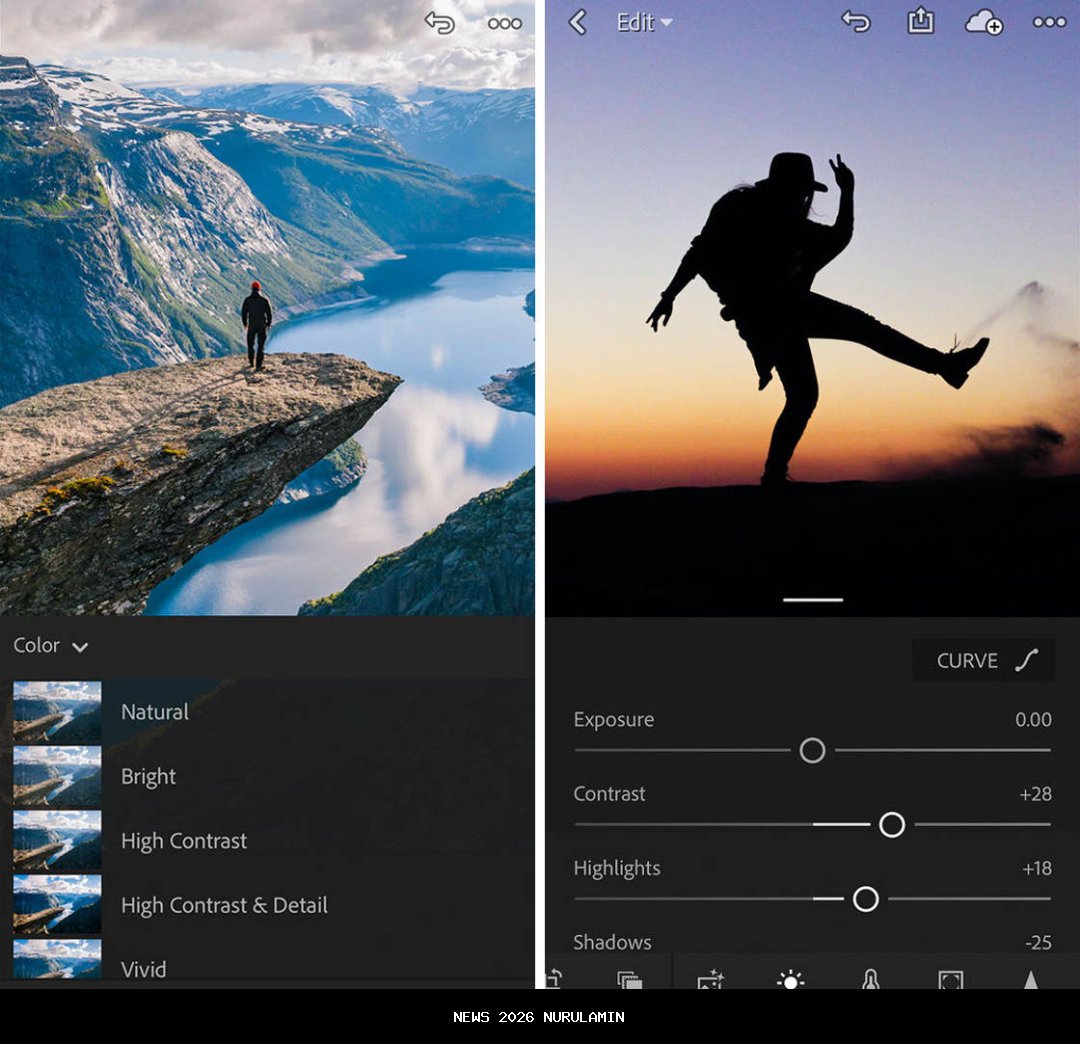1080x1044 pixels.
Task: Open the overflow menu in the Edit header
Action: coord(1049,22)
